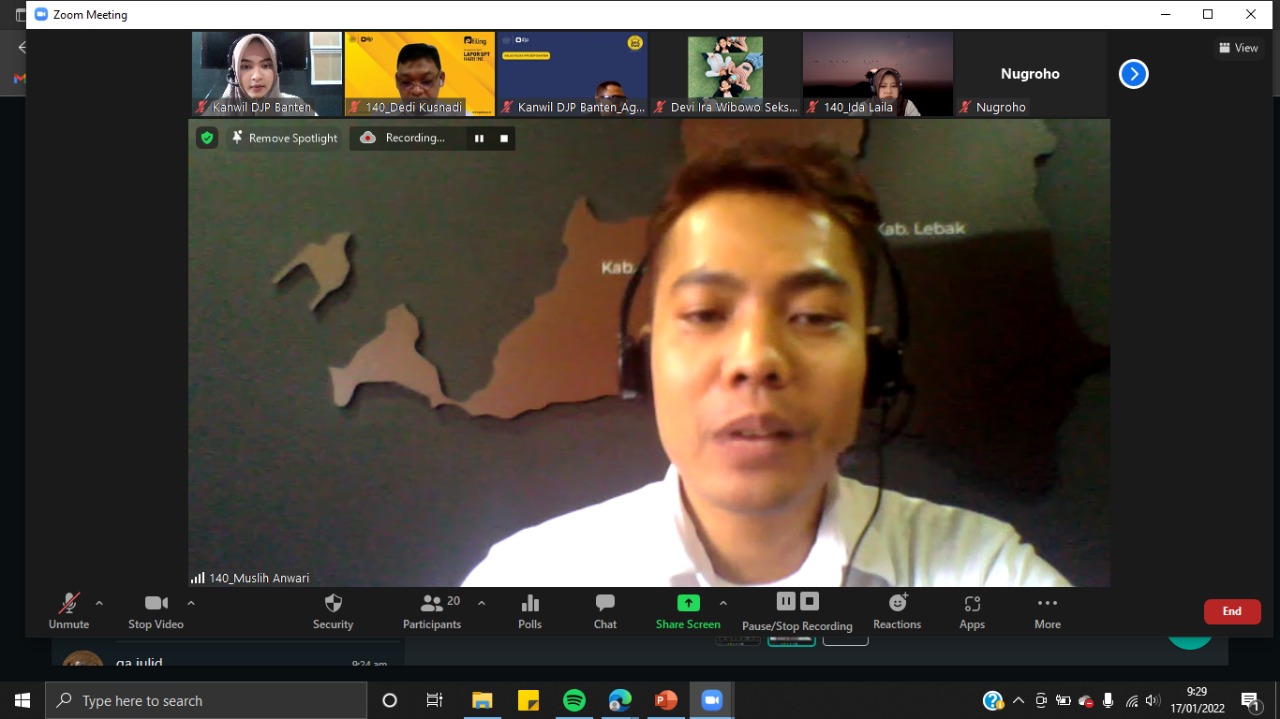Open the Security shield icon
1280x719 pixels.
point(333,604)
